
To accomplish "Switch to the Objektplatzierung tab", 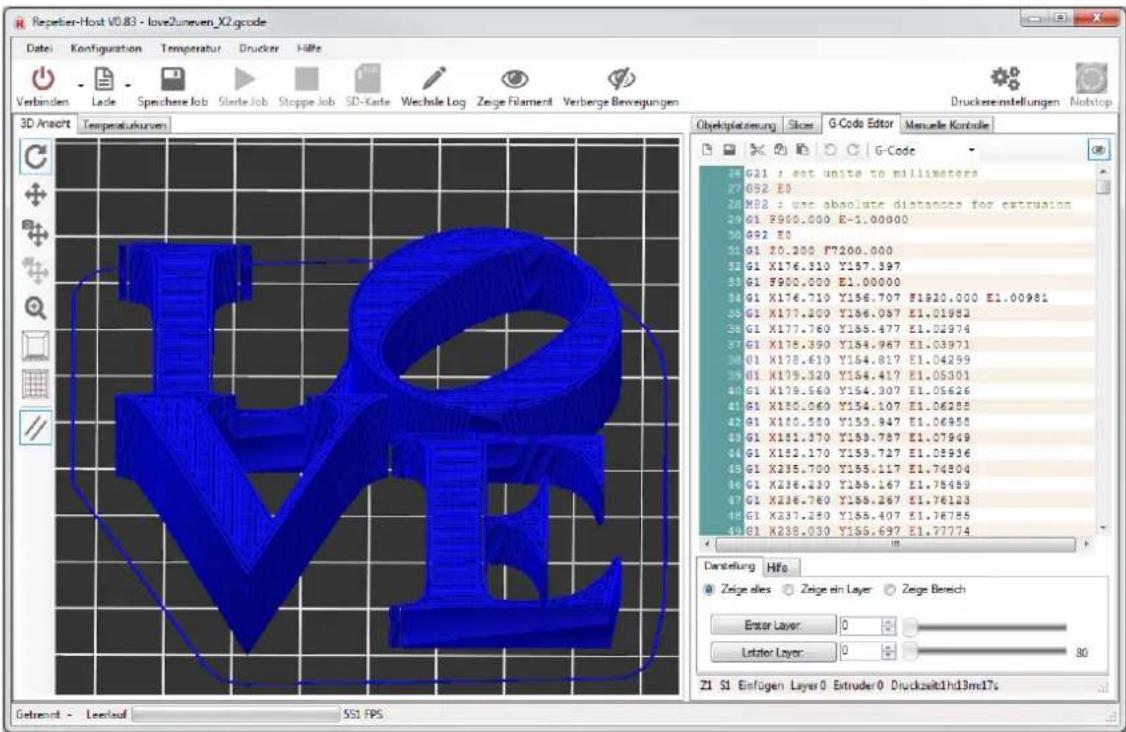I will [x=735, y=125].
